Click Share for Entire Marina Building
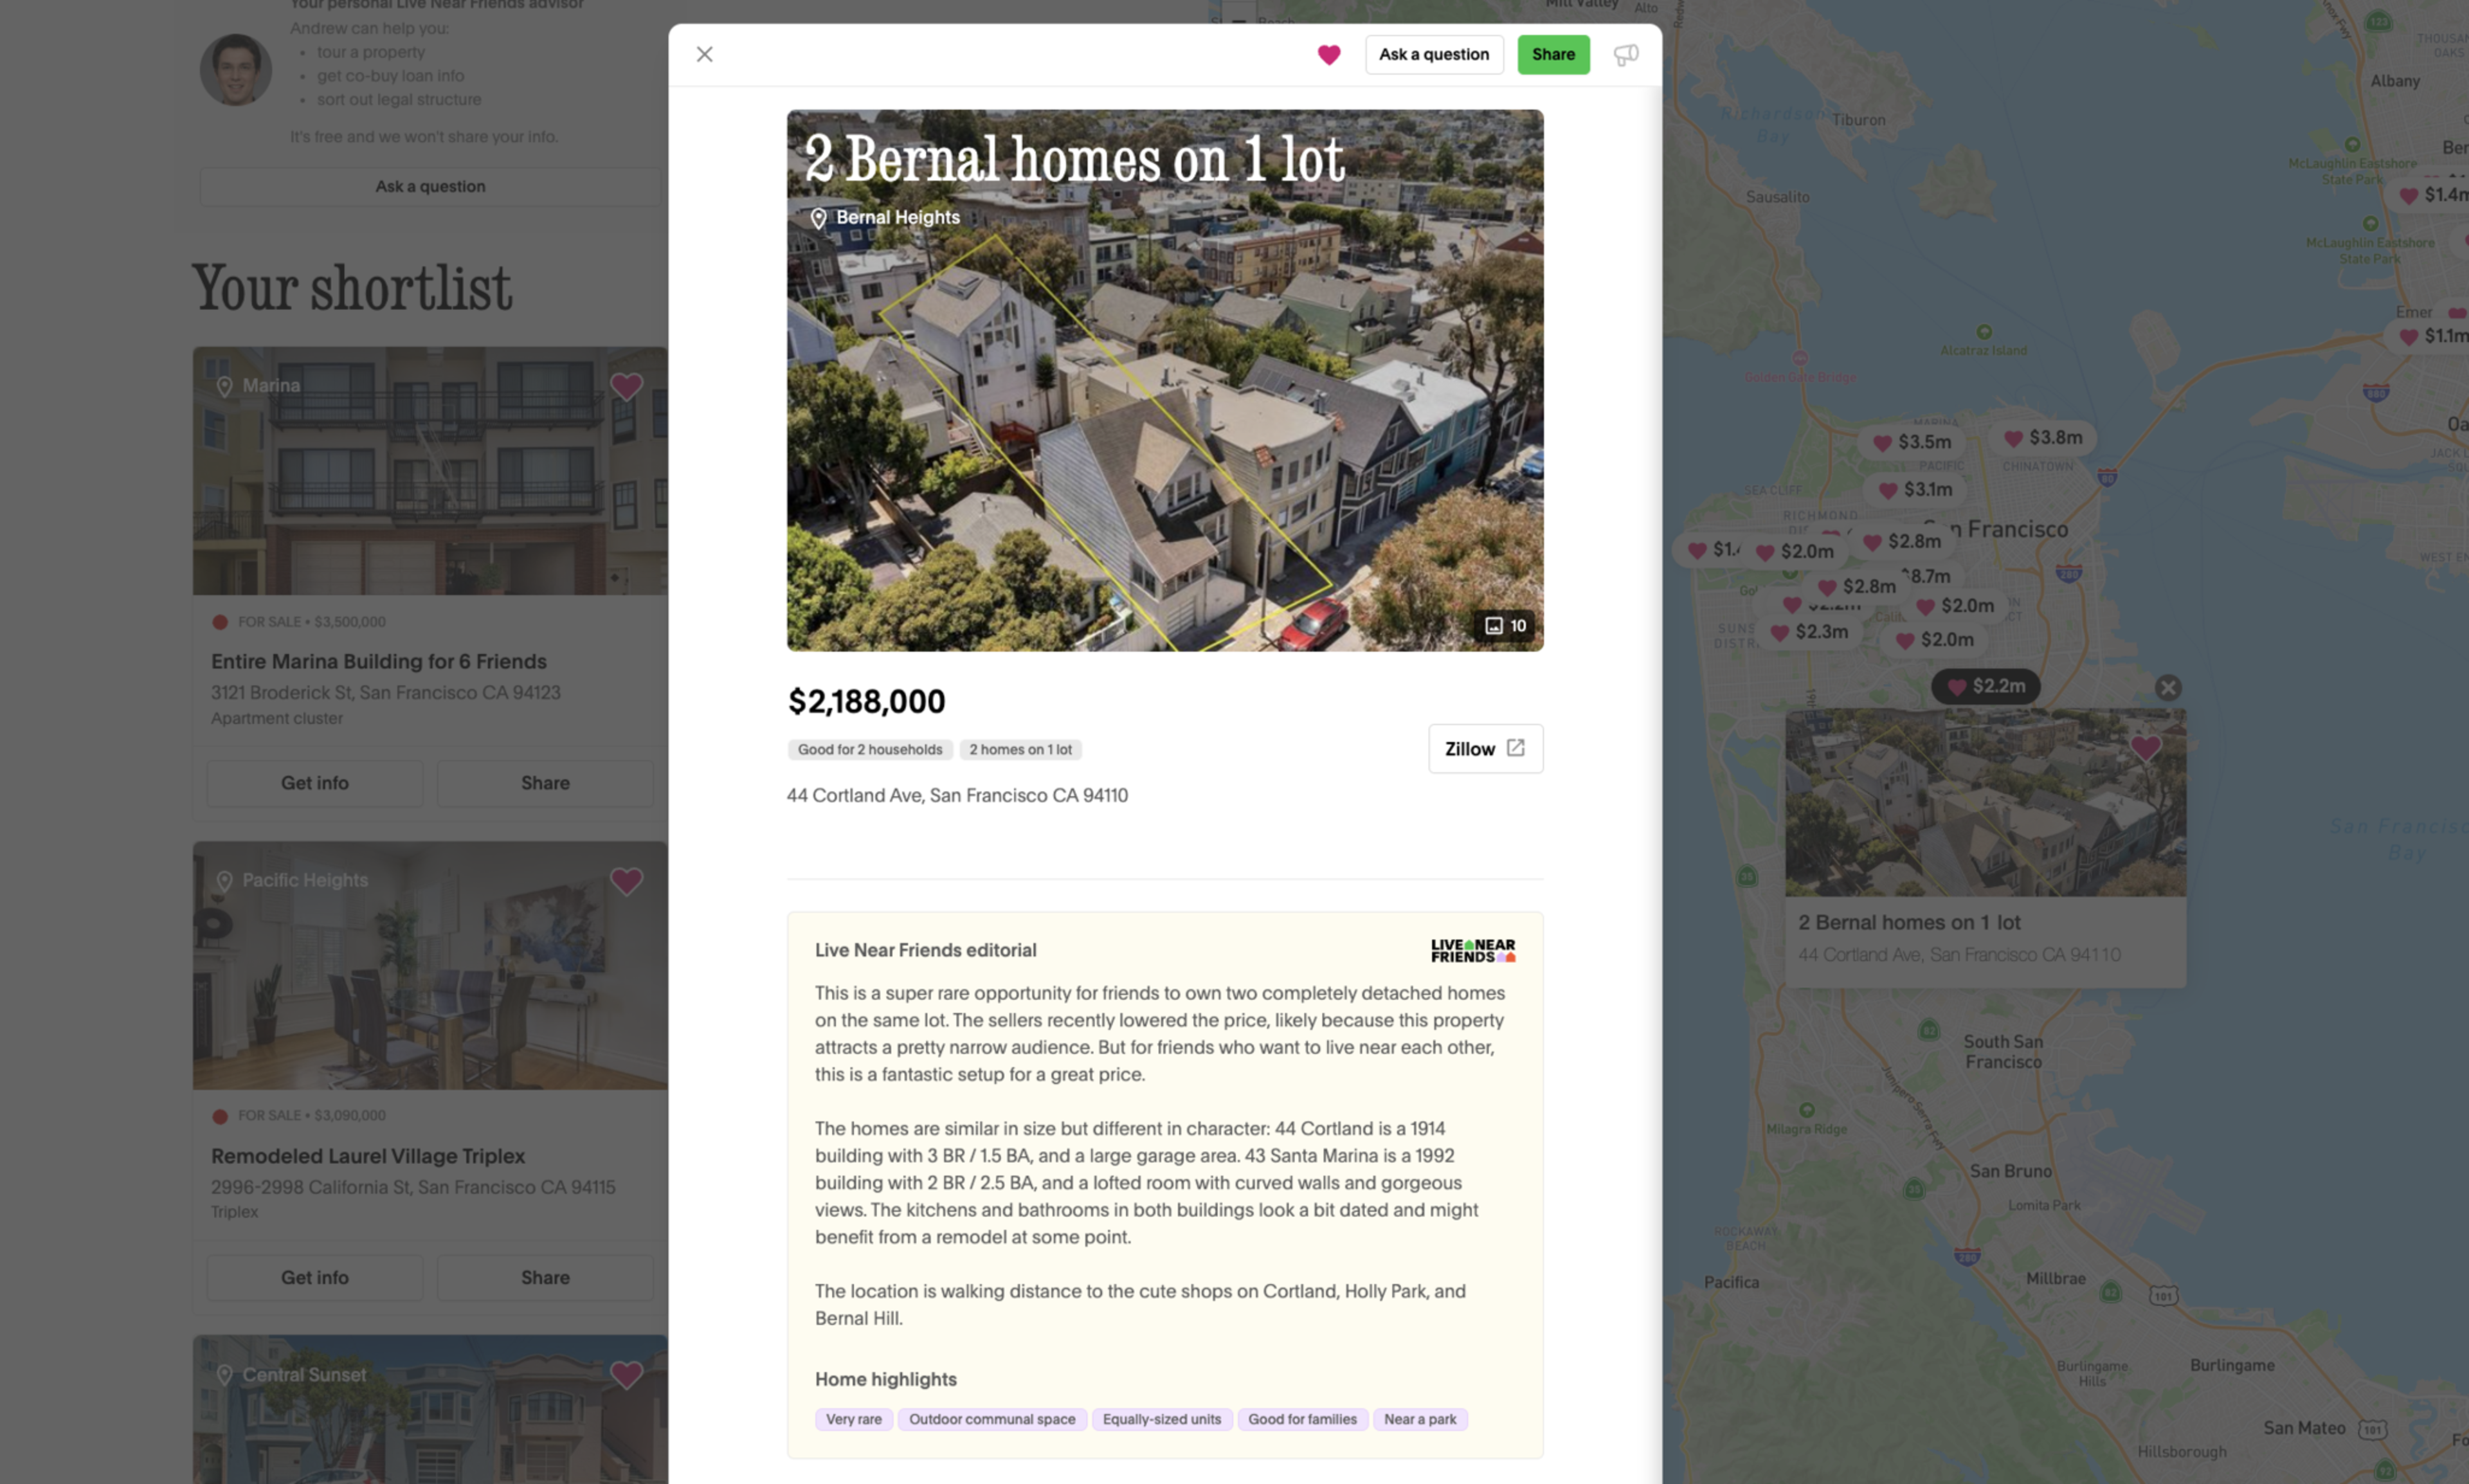Image resolution: width=2469 pixels, height=1484 pixels. [x=544, y=783]
